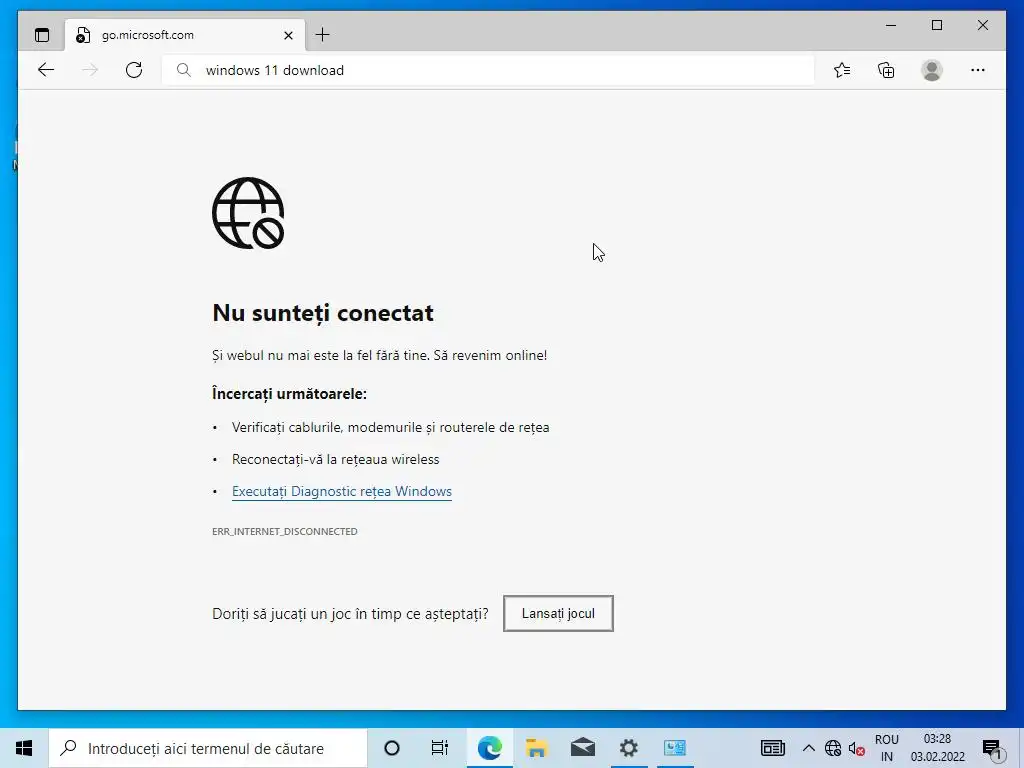Click Microsoft Edge taskbar icon
The height and width of the screenshot is (768, 1024).
click(x=490, y=748)
